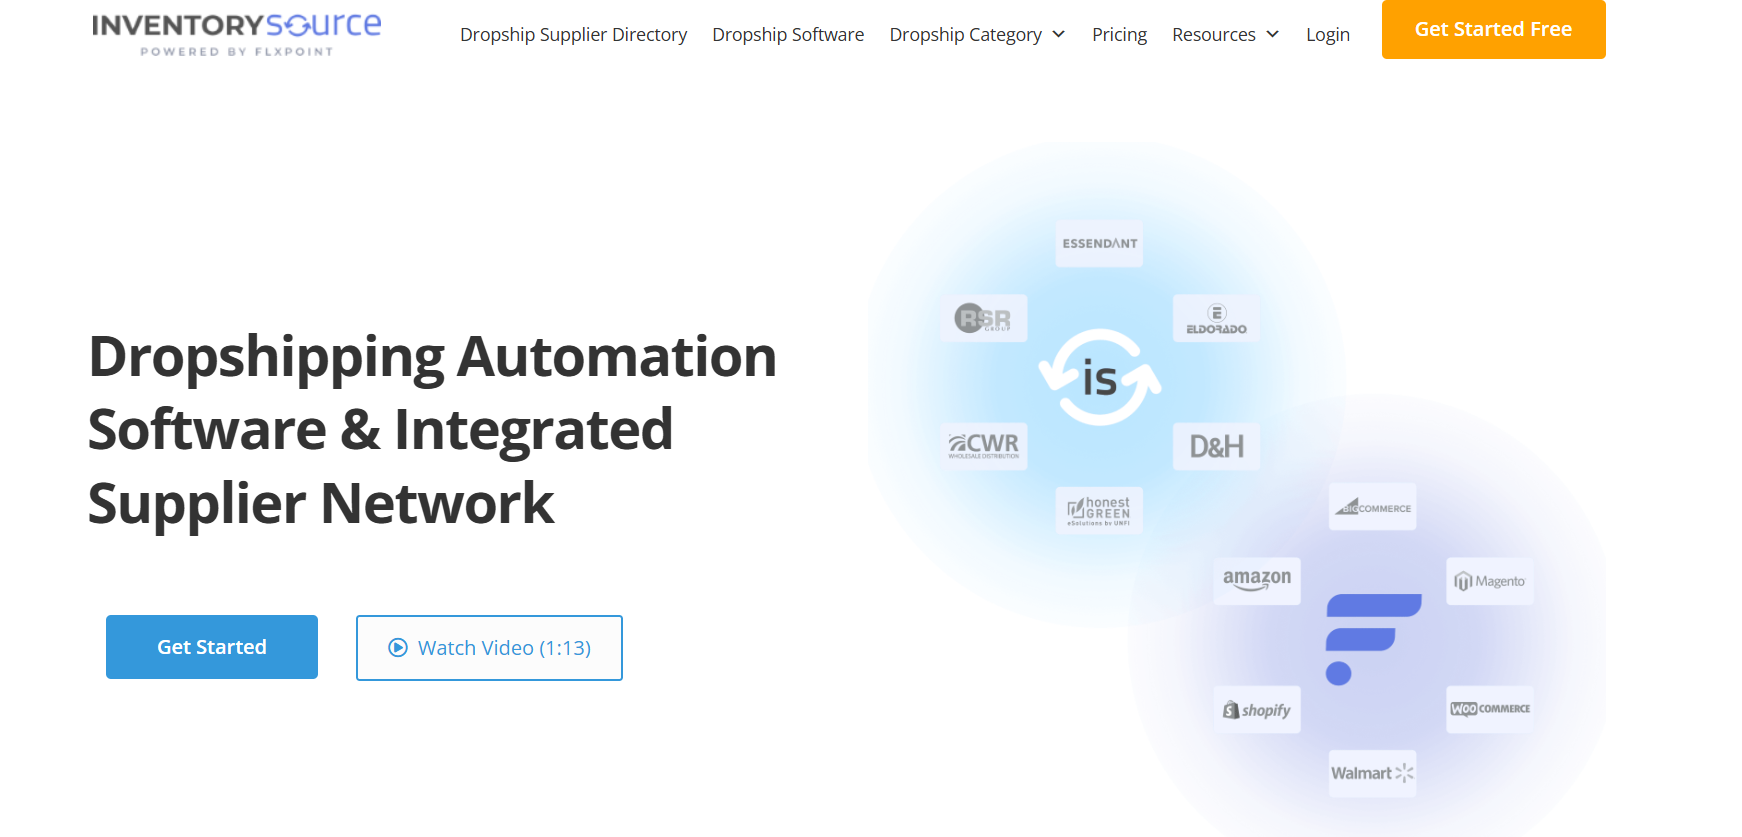1742x837 pixels.
Task: Go to Pricing page
Action: [x=1119, y=35]
